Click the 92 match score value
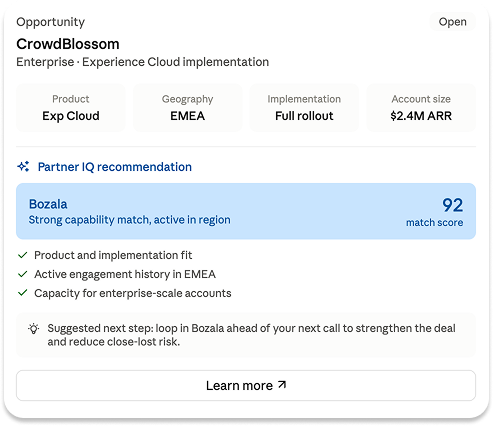 (452, 205)
